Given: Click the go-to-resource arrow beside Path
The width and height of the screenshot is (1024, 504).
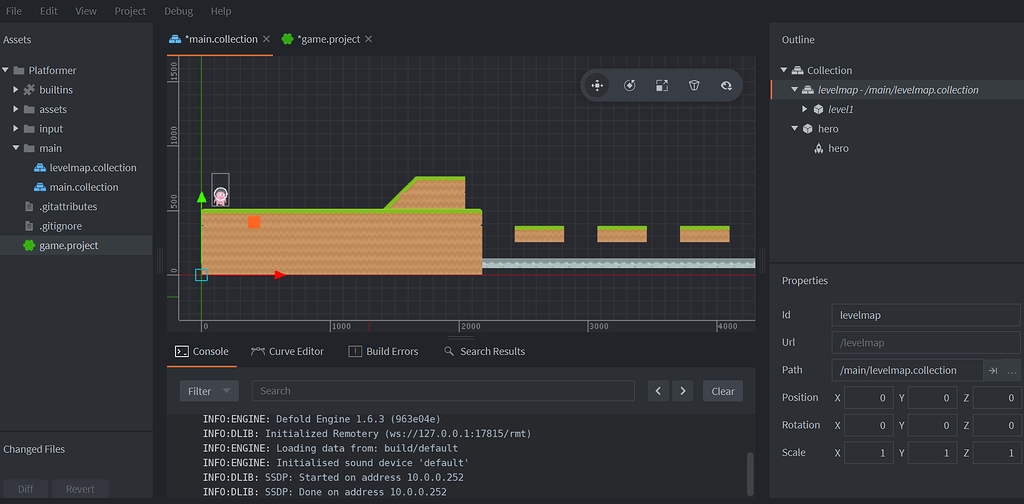Looking at the screenshot, I should [993, 370].
